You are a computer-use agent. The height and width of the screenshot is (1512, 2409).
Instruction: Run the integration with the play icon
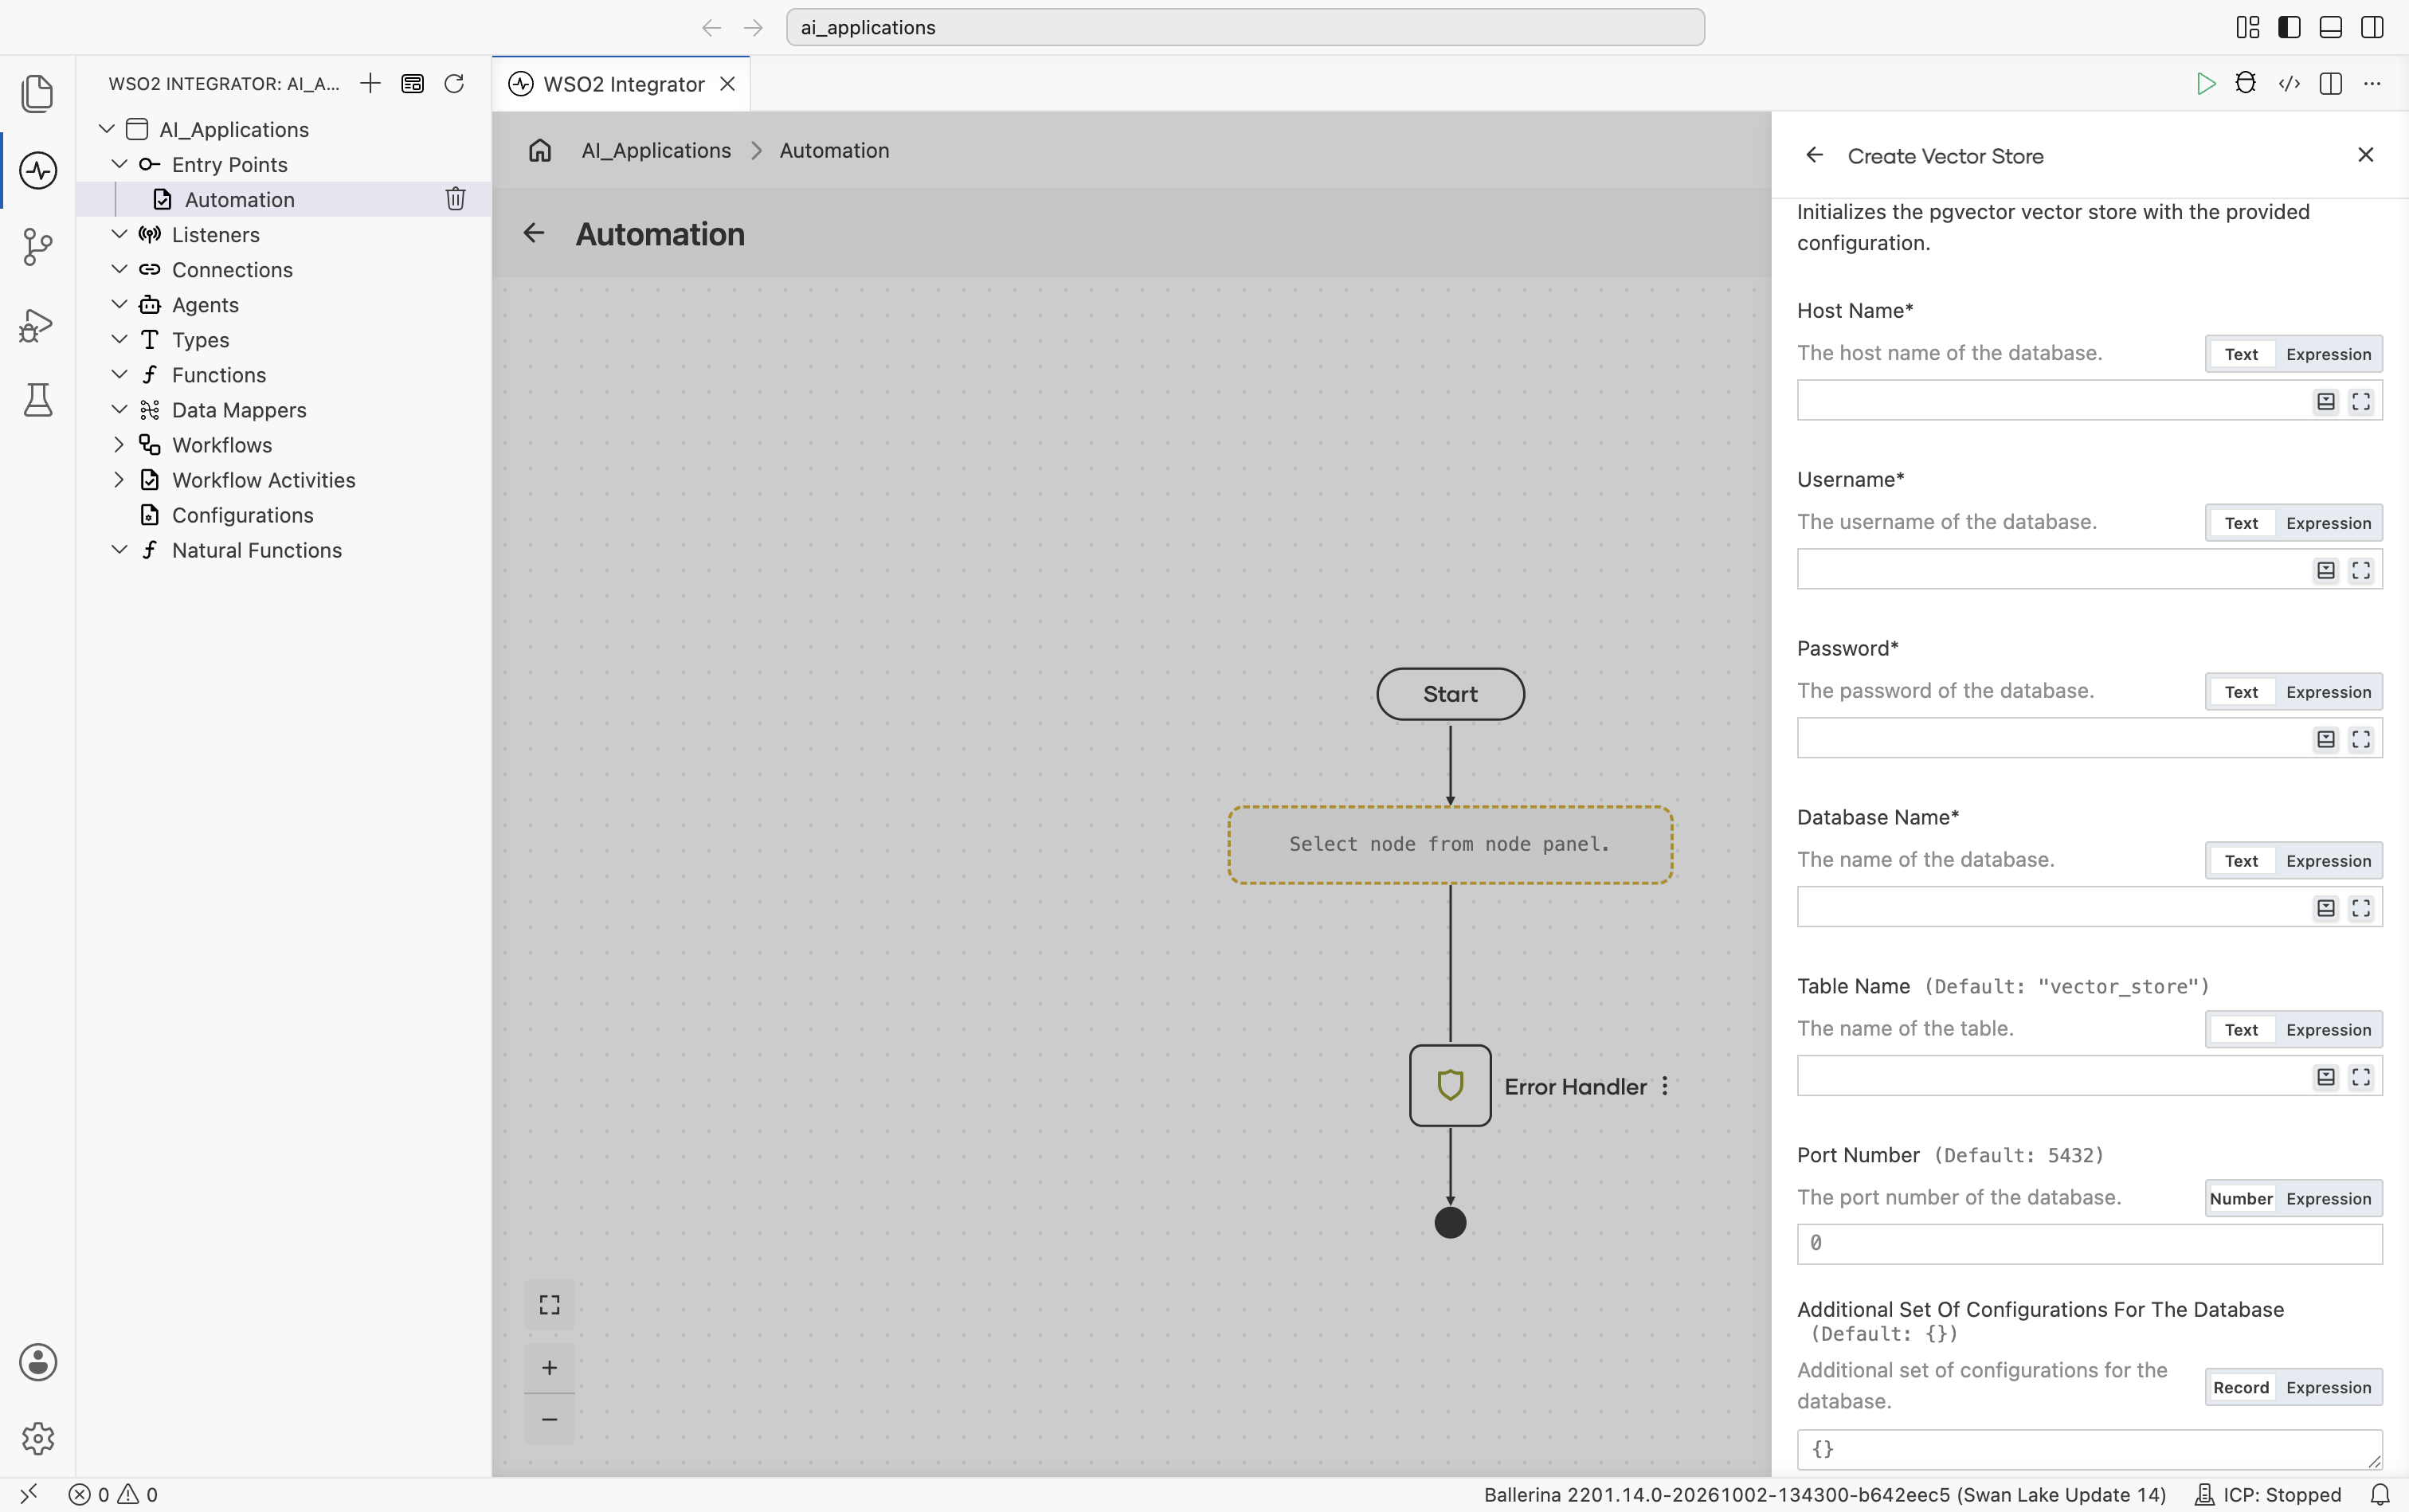2205,84
